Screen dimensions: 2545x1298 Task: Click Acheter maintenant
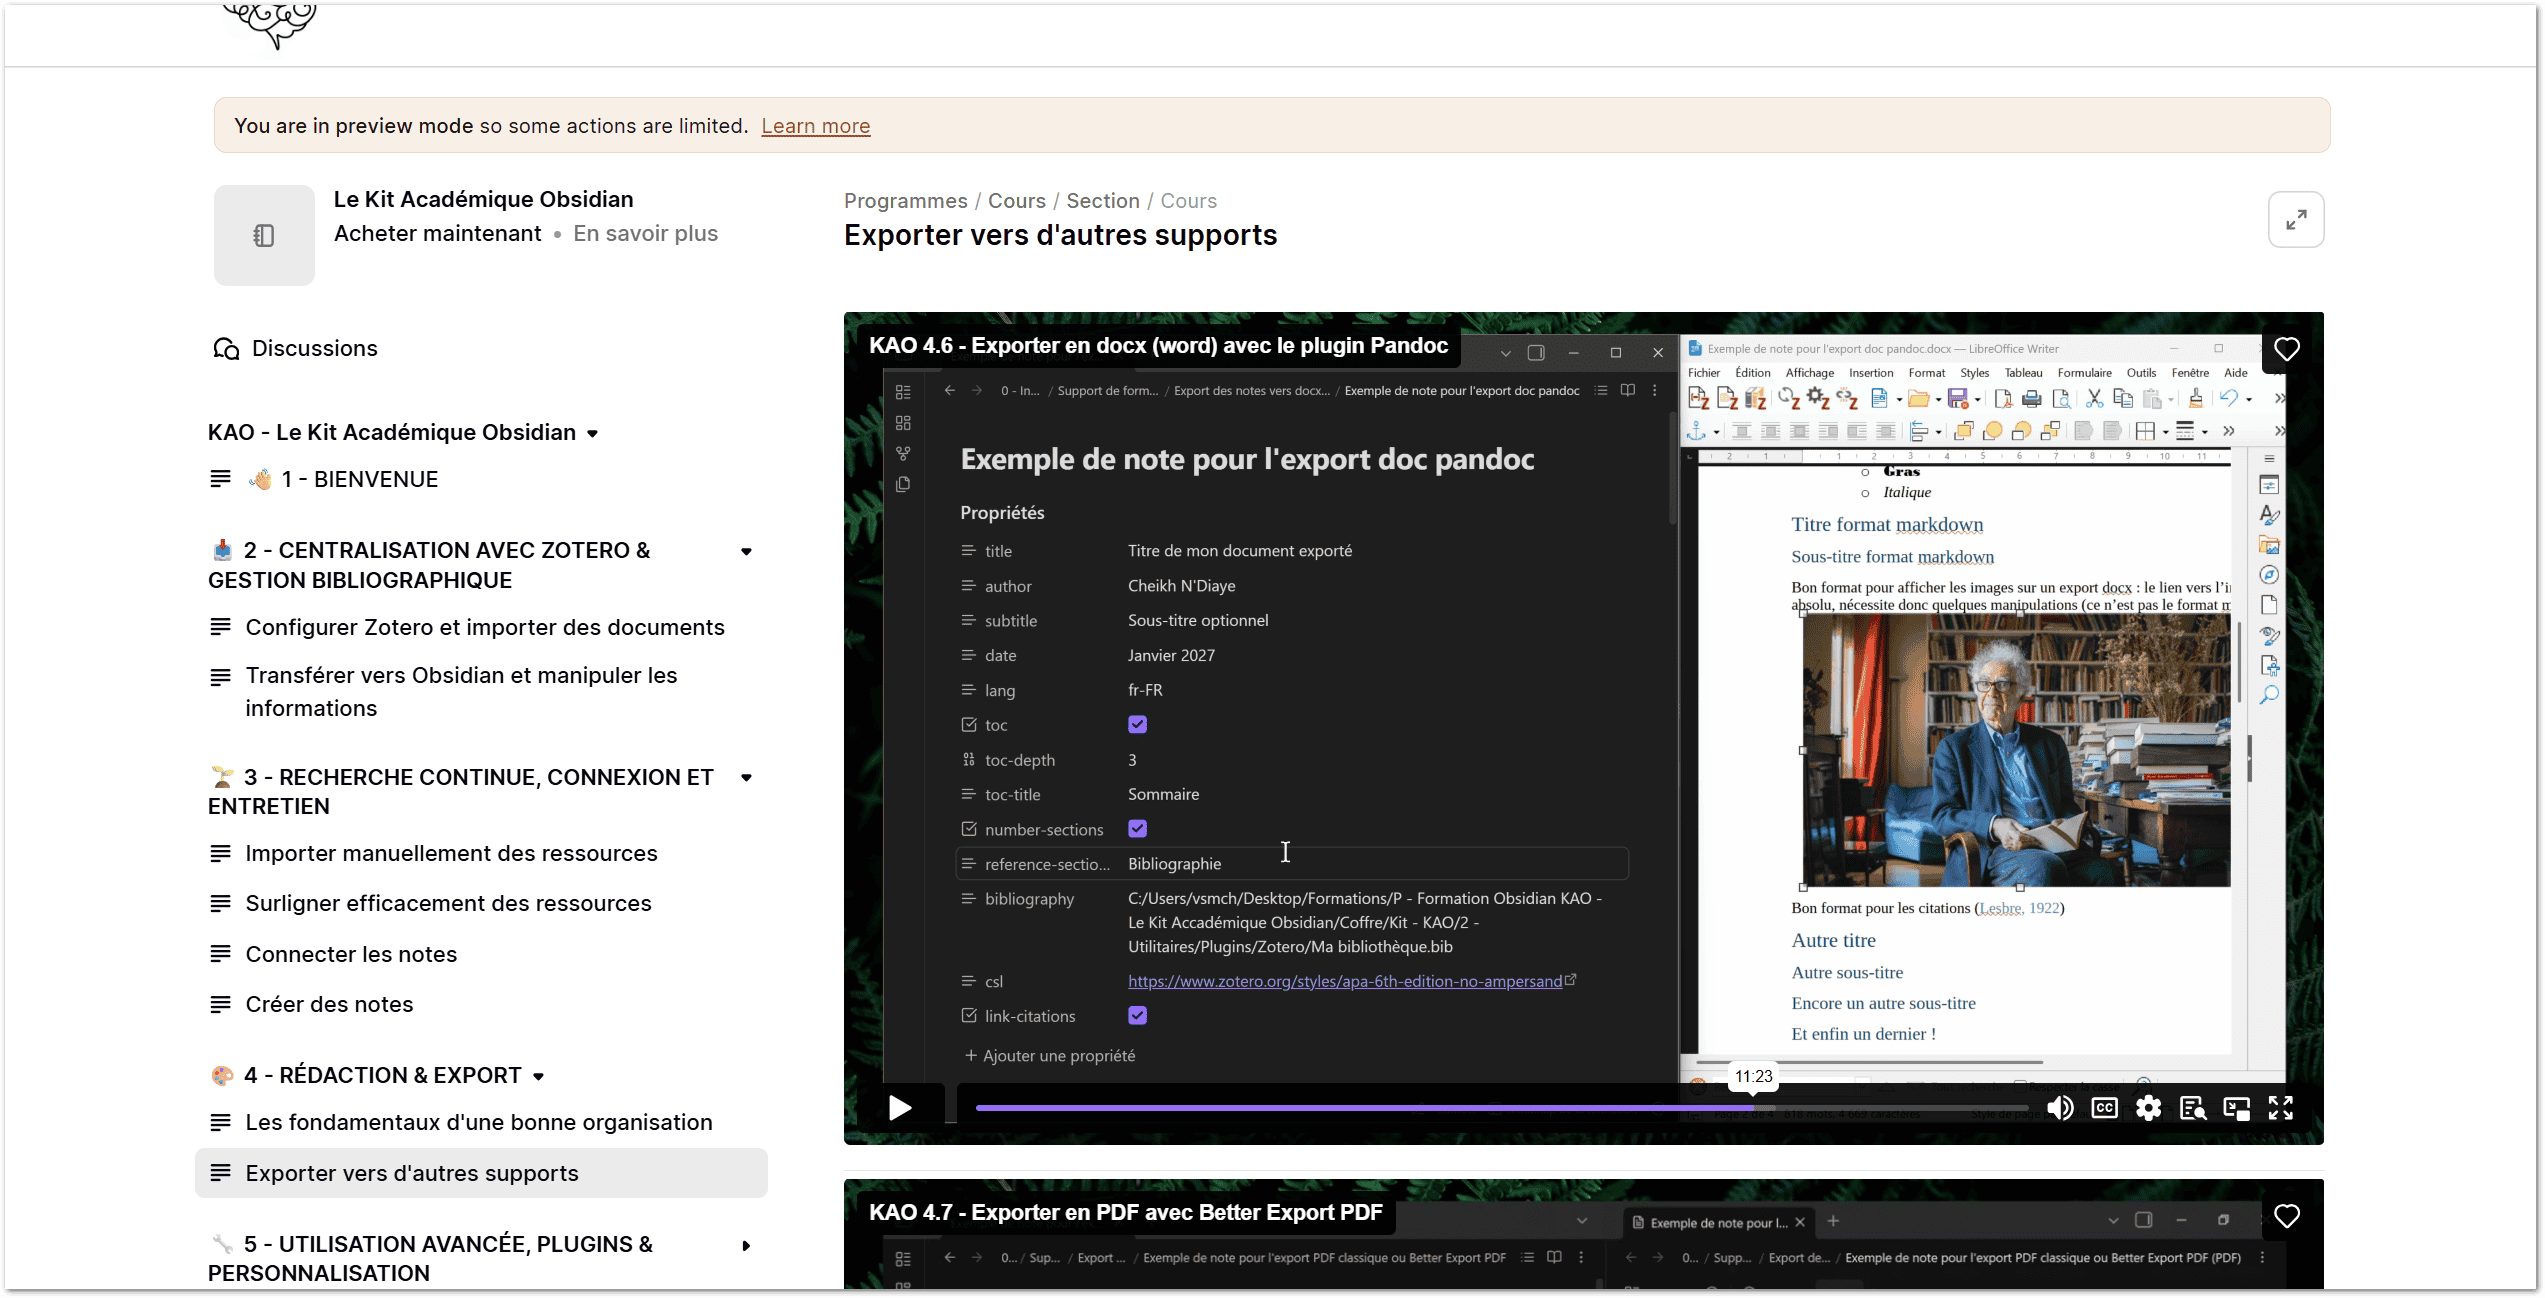coord(437,233)
